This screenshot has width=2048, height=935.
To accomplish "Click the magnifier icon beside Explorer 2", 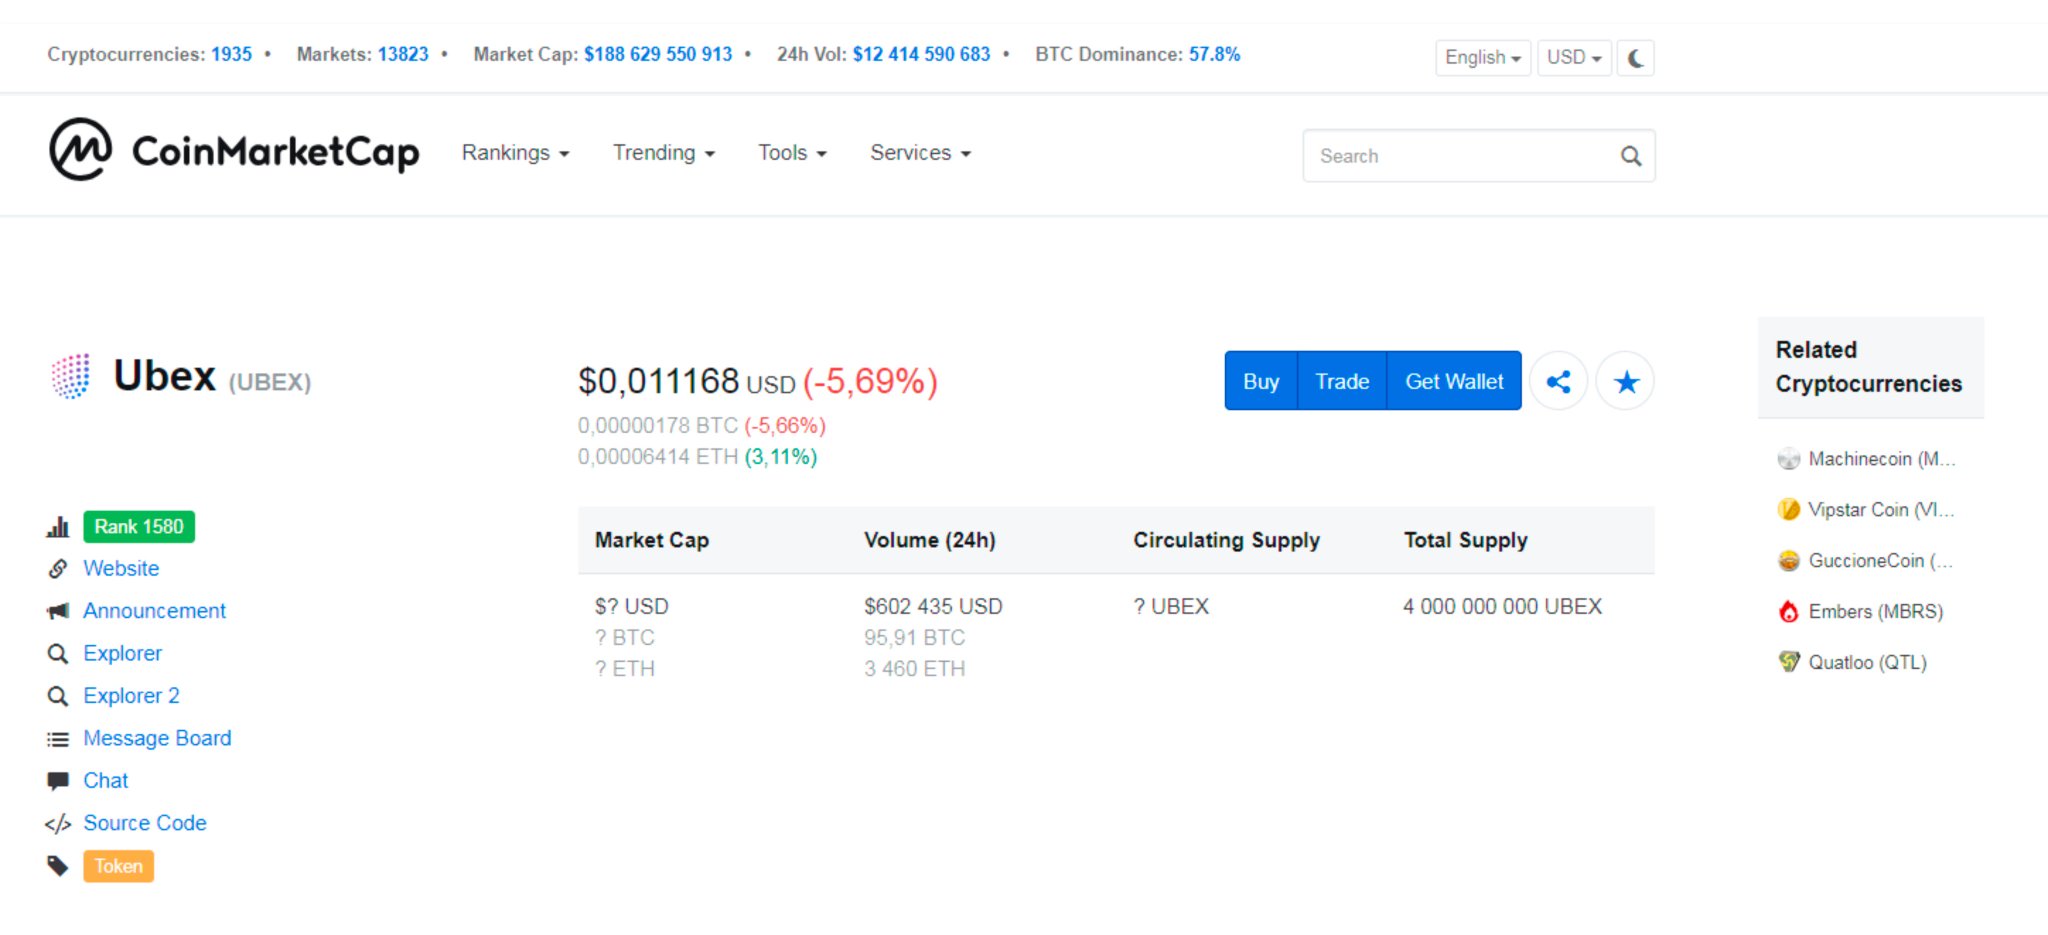I will [x=58, y=696].
